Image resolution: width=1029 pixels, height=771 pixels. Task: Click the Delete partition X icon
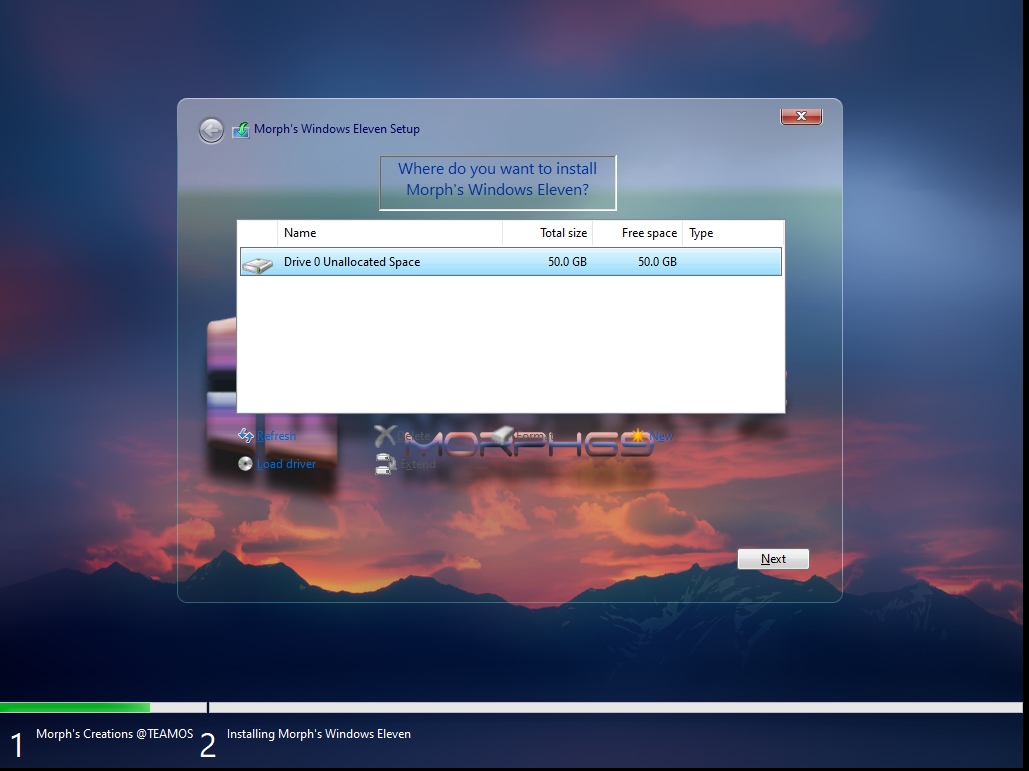tap(385, 435)
